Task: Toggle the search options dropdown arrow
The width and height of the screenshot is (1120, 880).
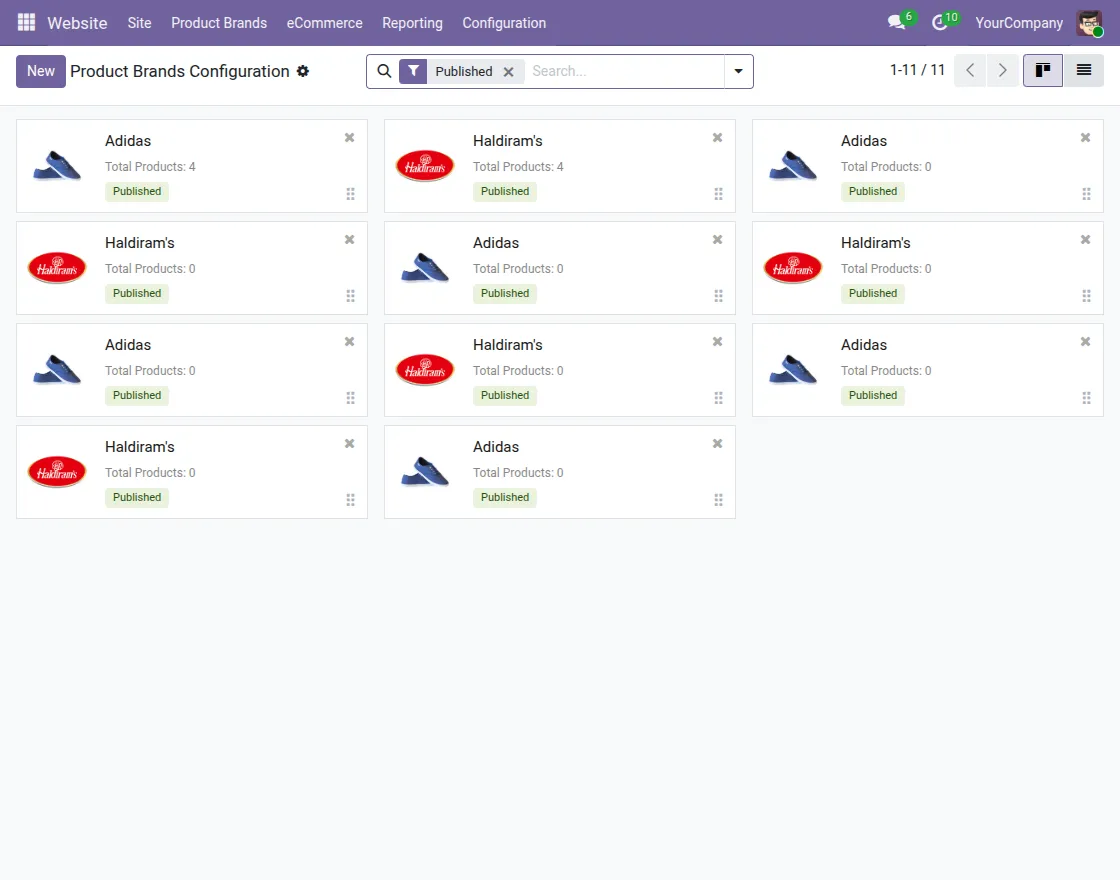Action: coord(739,71)
